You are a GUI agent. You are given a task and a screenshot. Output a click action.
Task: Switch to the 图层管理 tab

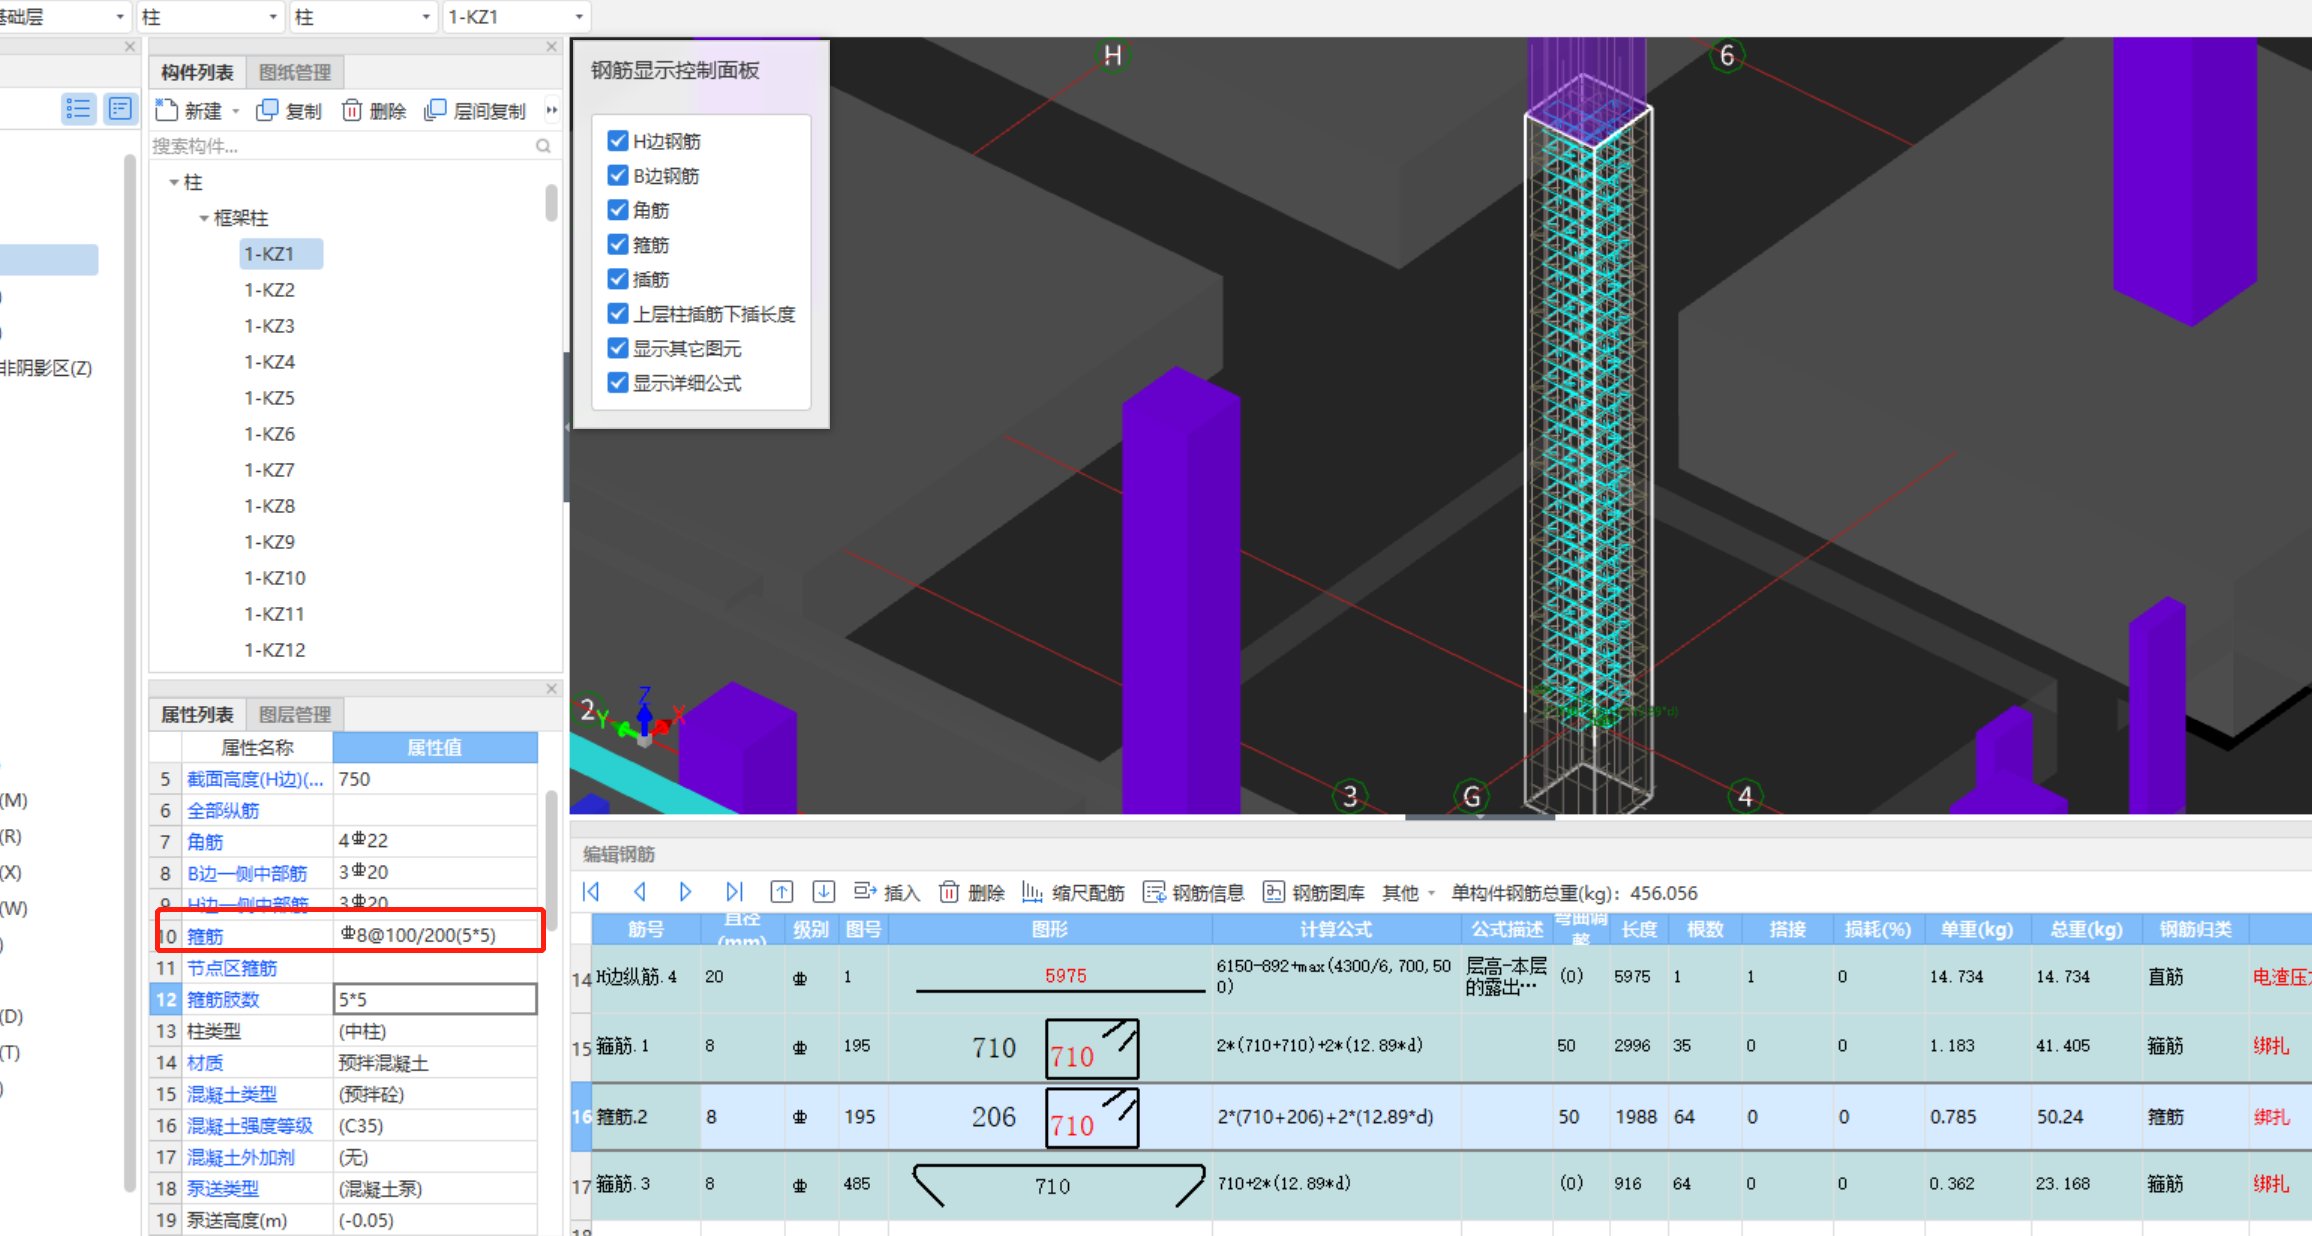pos(294,714)
